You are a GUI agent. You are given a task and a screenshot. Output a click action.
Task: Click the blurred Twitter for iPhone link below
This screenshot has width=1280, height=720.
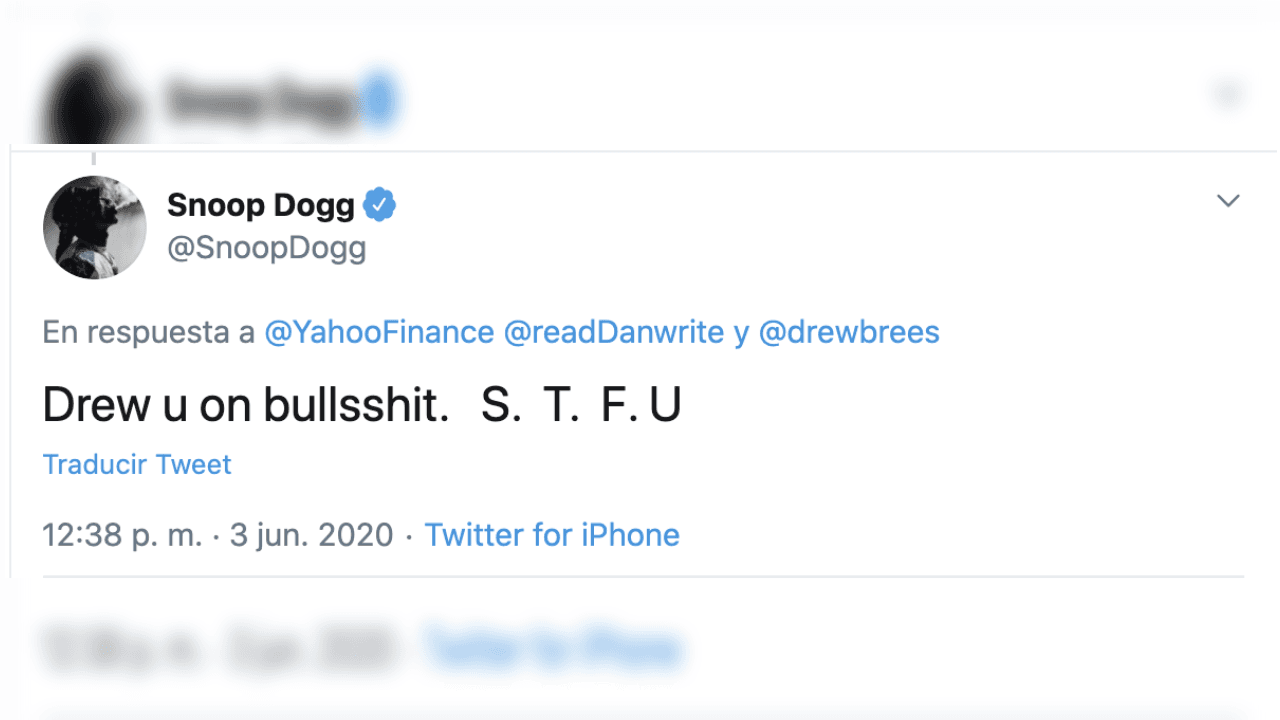[556, 648]
